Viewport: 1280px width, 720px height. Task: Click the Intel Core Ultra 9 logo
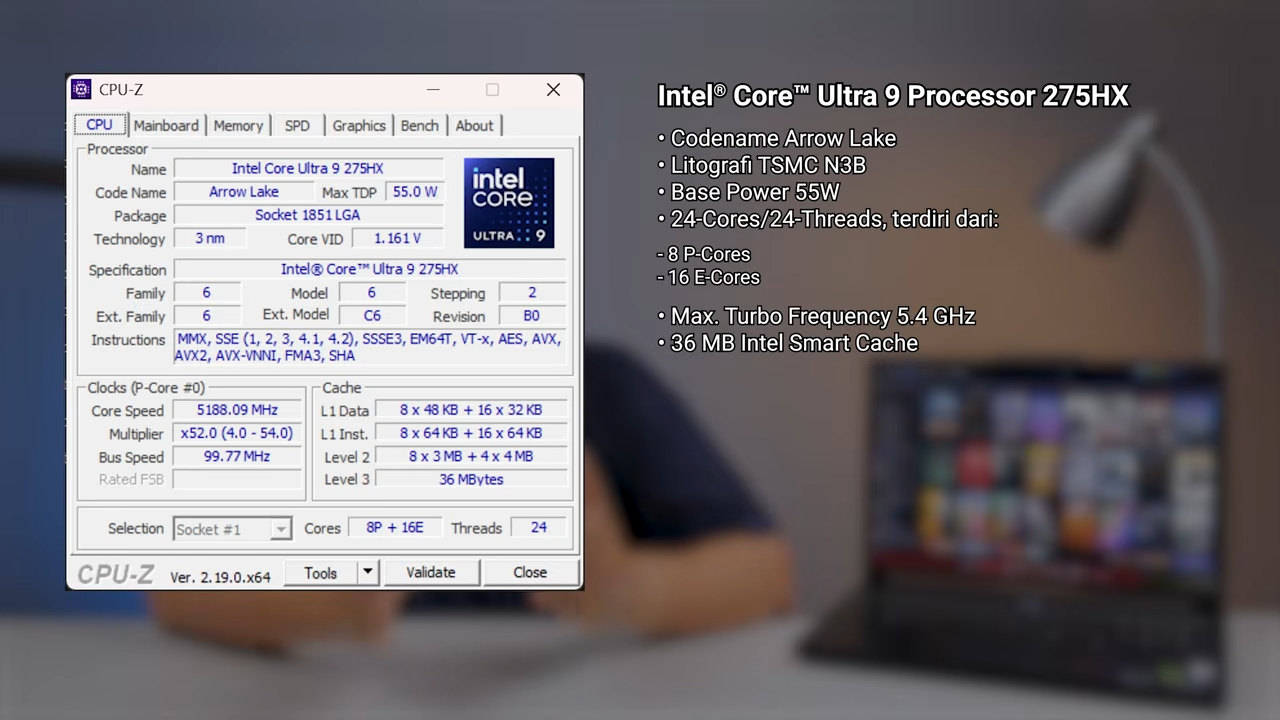(509, 203)
